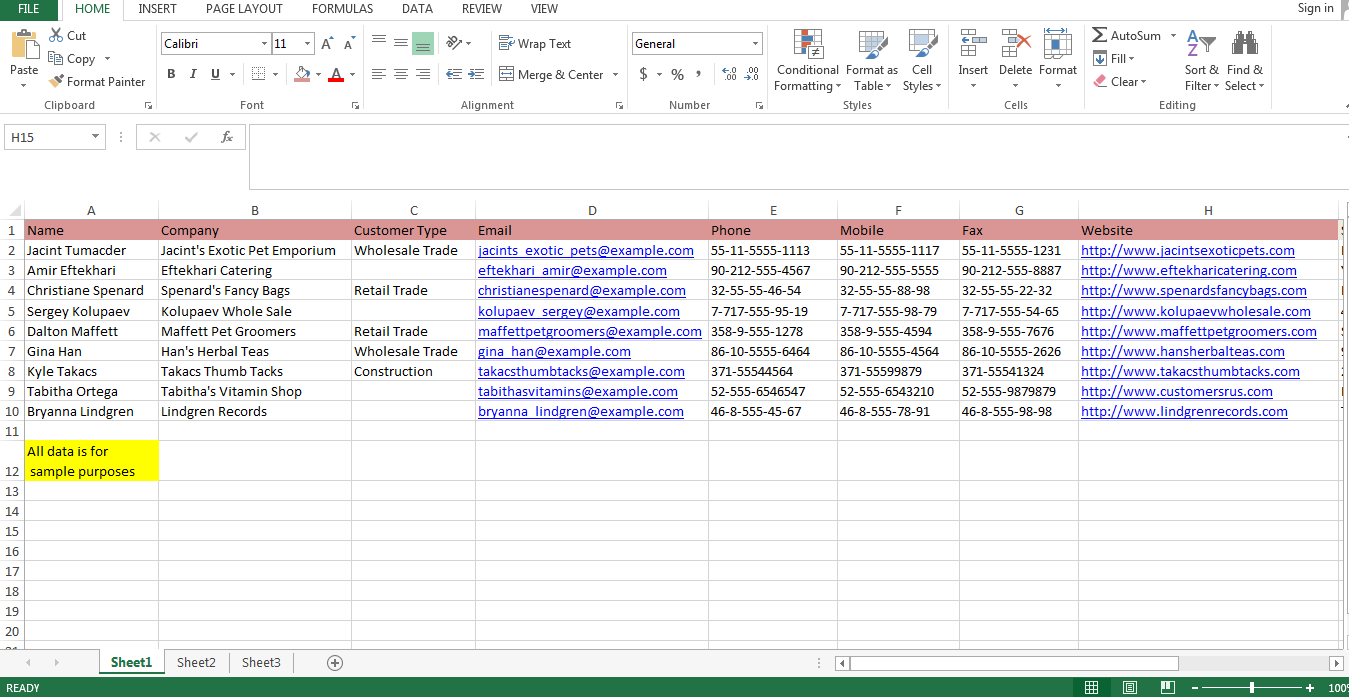1349x697 pixels.
Task: Increase decimal places shown
Action: click(729, 74)
